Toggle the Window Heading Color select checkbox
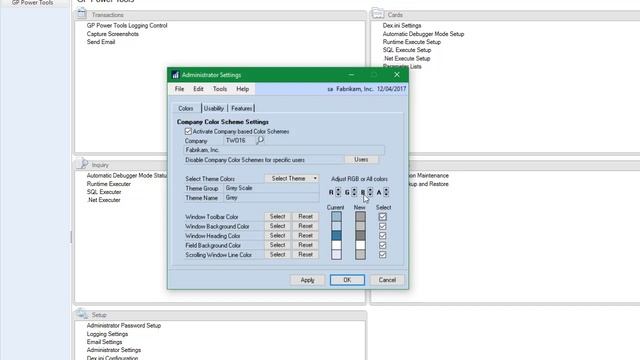Image resolution: width=640 pixels, height=360 pixels. [382, 236]
